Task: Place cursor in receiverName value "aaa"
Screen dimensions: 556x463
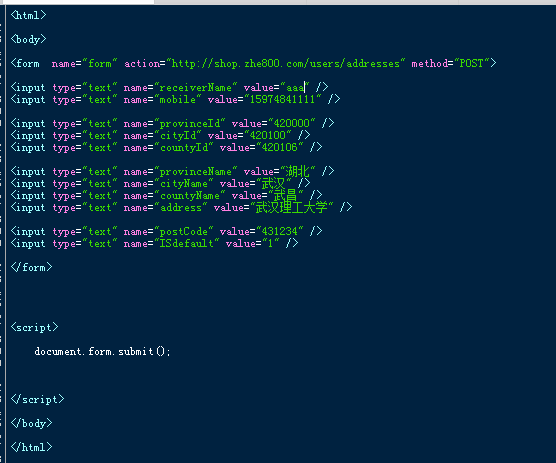Action: 295,88
